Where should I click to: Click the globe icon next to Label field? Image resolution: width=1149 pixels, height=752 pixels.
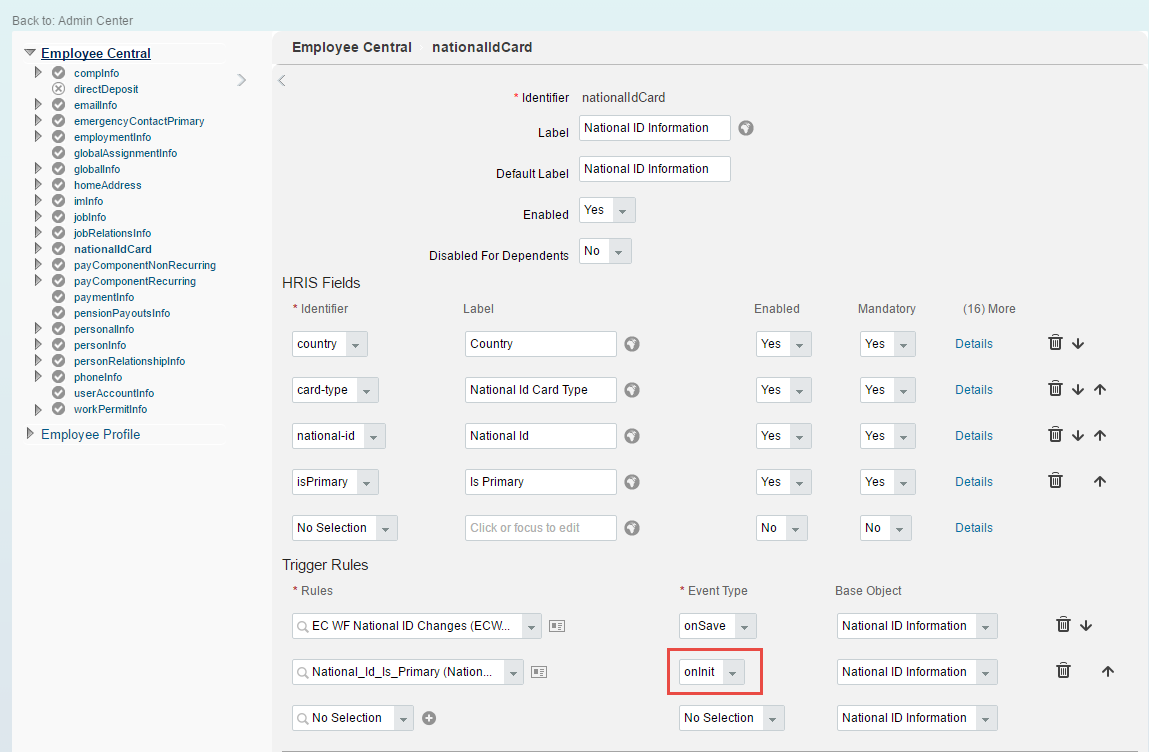coord(745,128)
